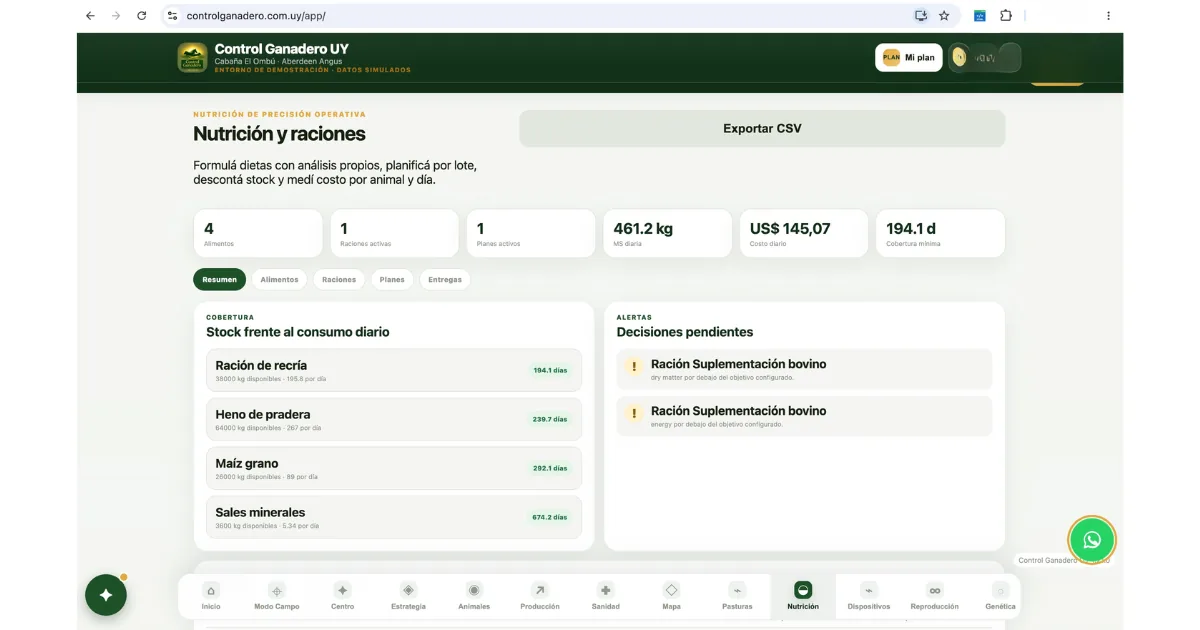Select the Centro sparkle icon
The width and height of the screenshot is (1200, 630).
point(342,590)
